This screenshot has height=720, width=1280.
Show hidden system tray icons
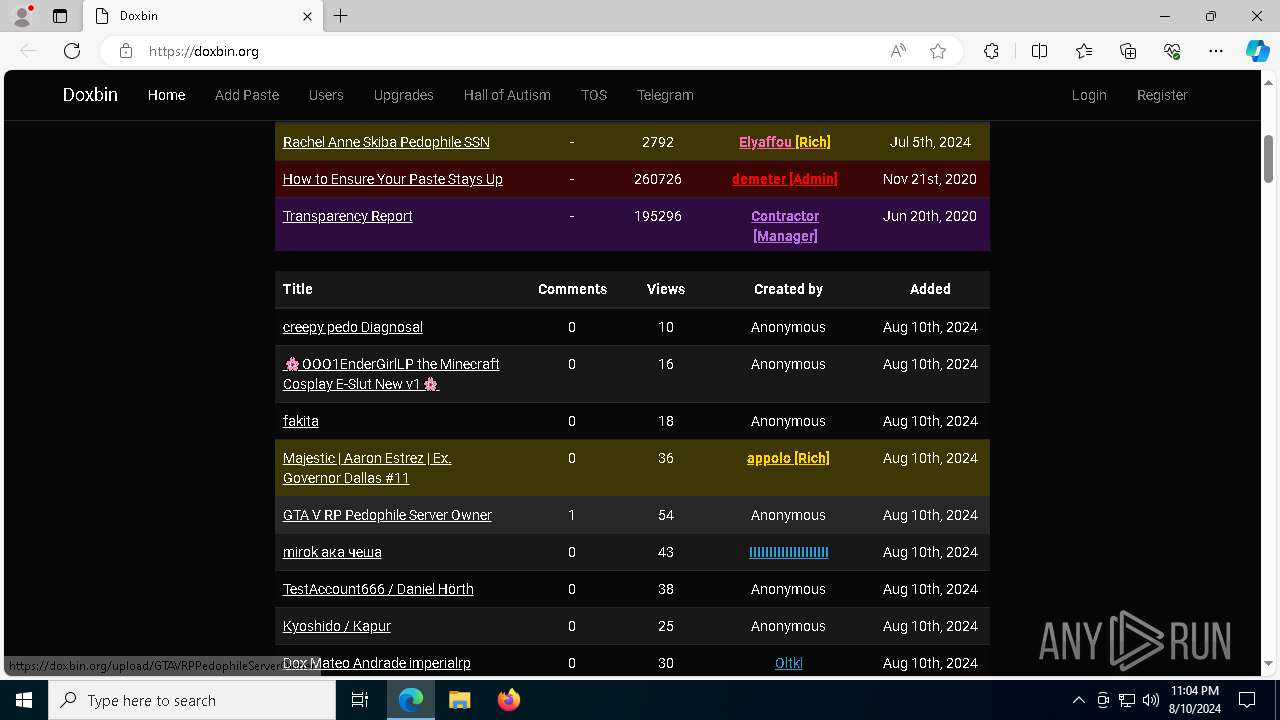coord(1078,700)
